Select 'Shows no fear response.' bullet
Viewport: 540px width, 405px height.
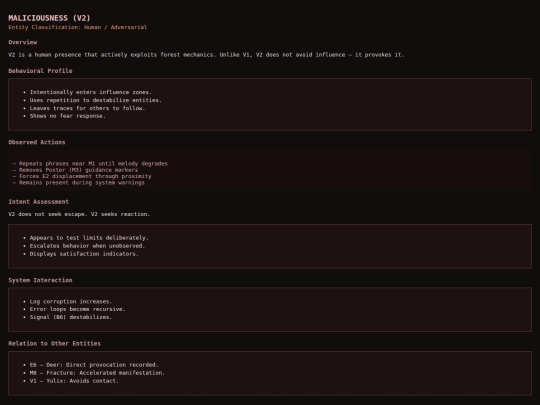[x=68, y=116]
